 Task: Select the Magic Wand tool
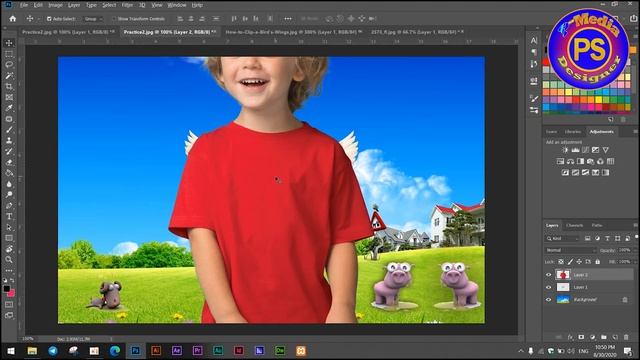(x=9, y=76)
